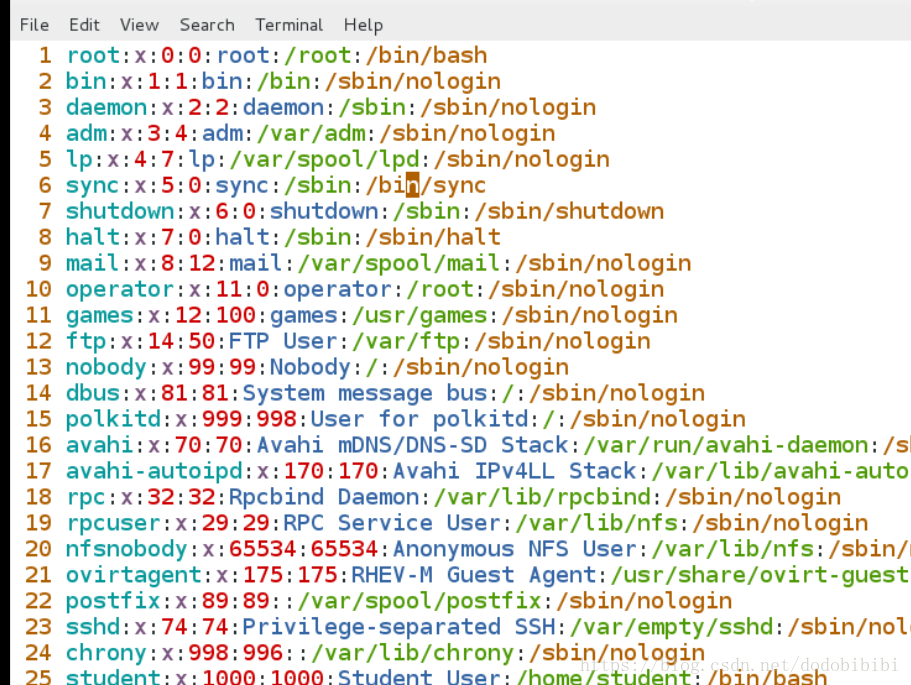
Task: Click line number 13 in the gutter
Action: point(38,367)
